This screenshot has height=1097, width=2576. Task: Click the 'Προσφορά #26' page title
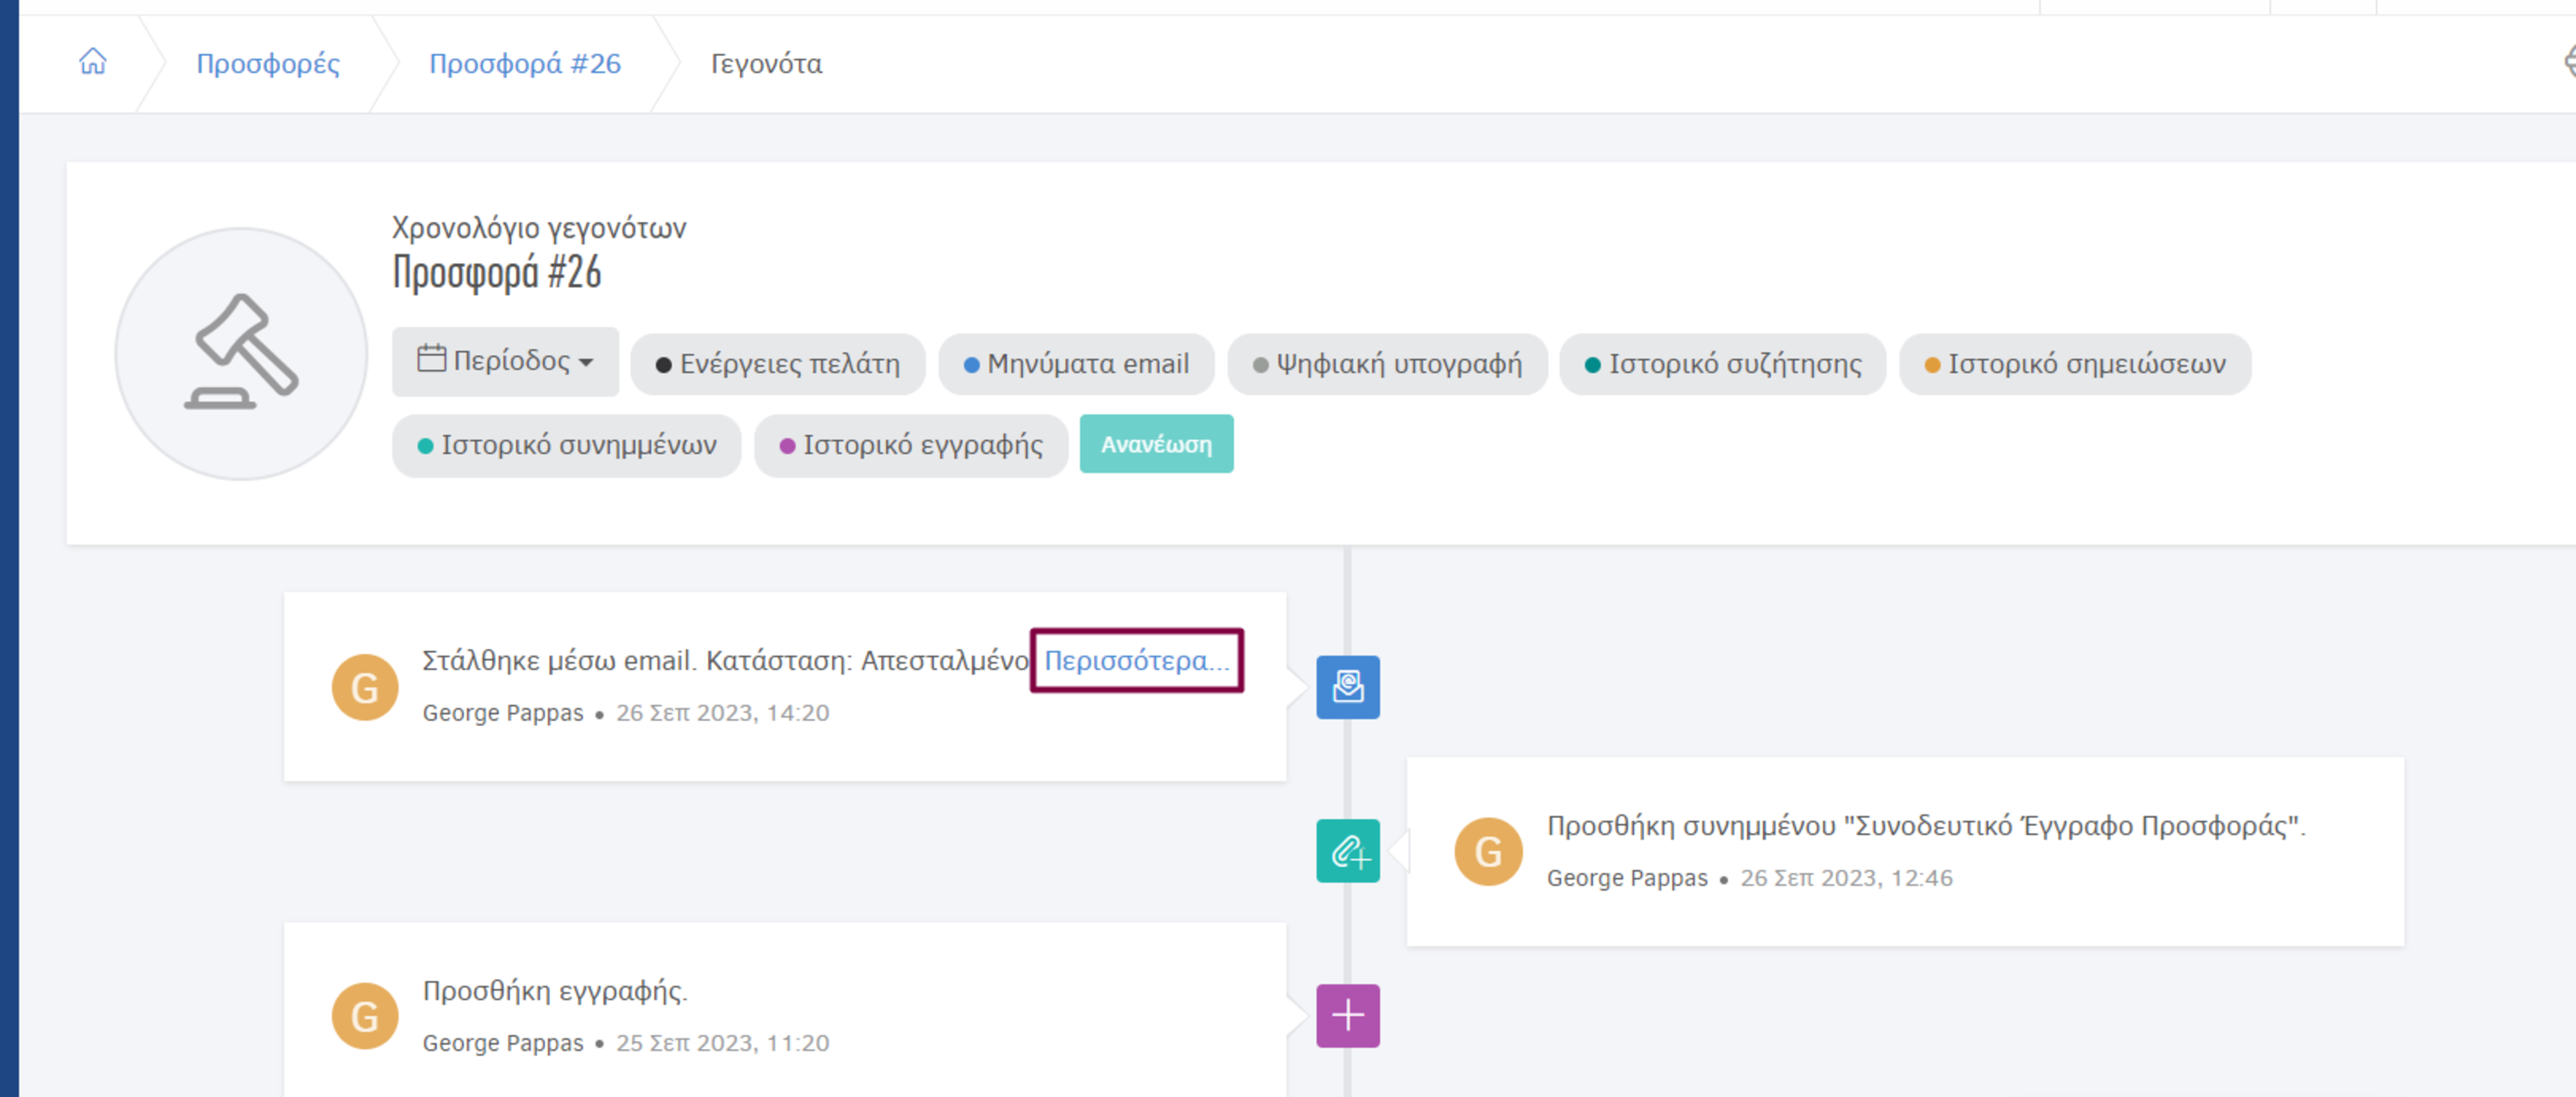click(497, 272)
